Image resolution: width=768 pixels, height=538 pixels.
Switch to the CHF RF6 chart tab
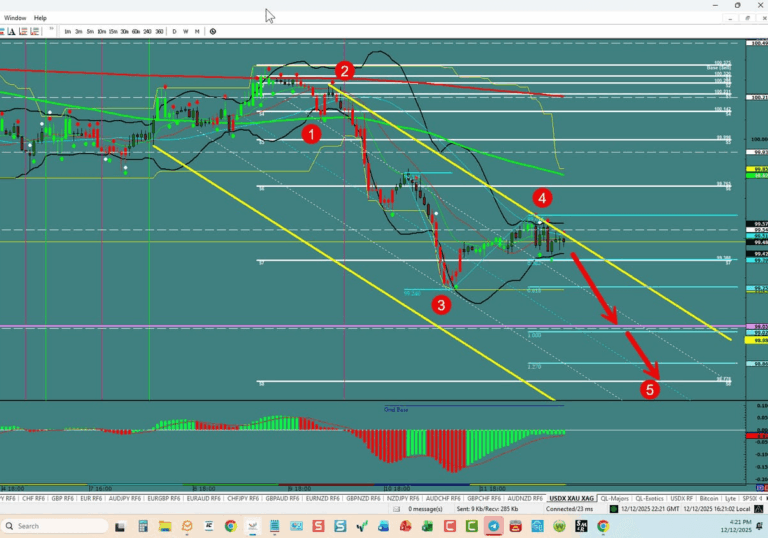(33, 498)
